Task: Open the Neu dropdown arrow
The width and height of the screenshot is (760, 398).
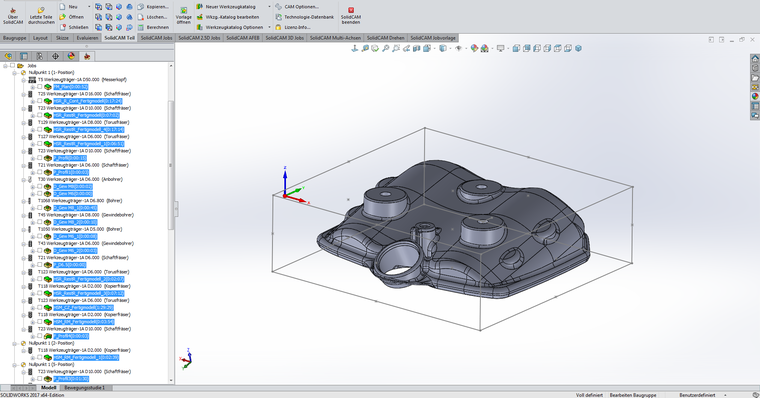Action: pos(89,7)
